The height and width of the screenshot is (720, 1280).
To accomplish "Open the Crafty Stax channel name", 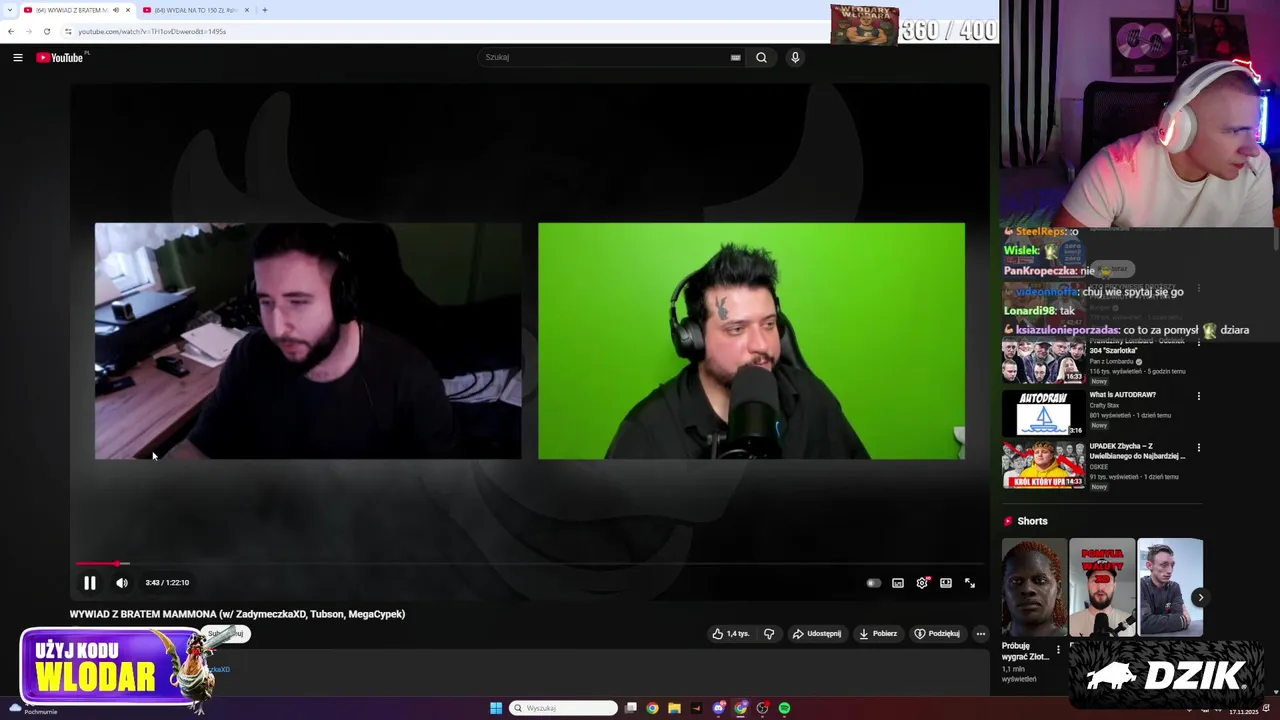I will click(x=1104, y=405).
